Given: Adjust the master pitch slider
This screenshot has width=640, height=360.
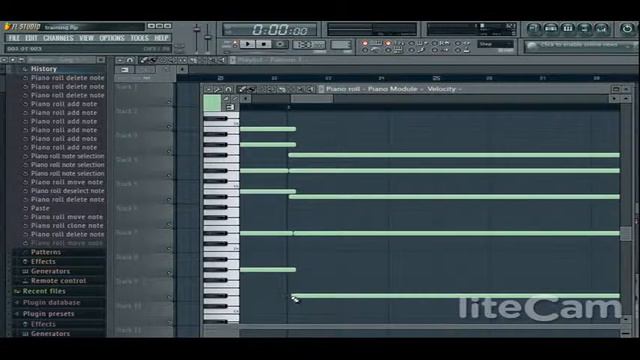Looking at the screenshot, I should pyautogui.click(x=207, y=37).
